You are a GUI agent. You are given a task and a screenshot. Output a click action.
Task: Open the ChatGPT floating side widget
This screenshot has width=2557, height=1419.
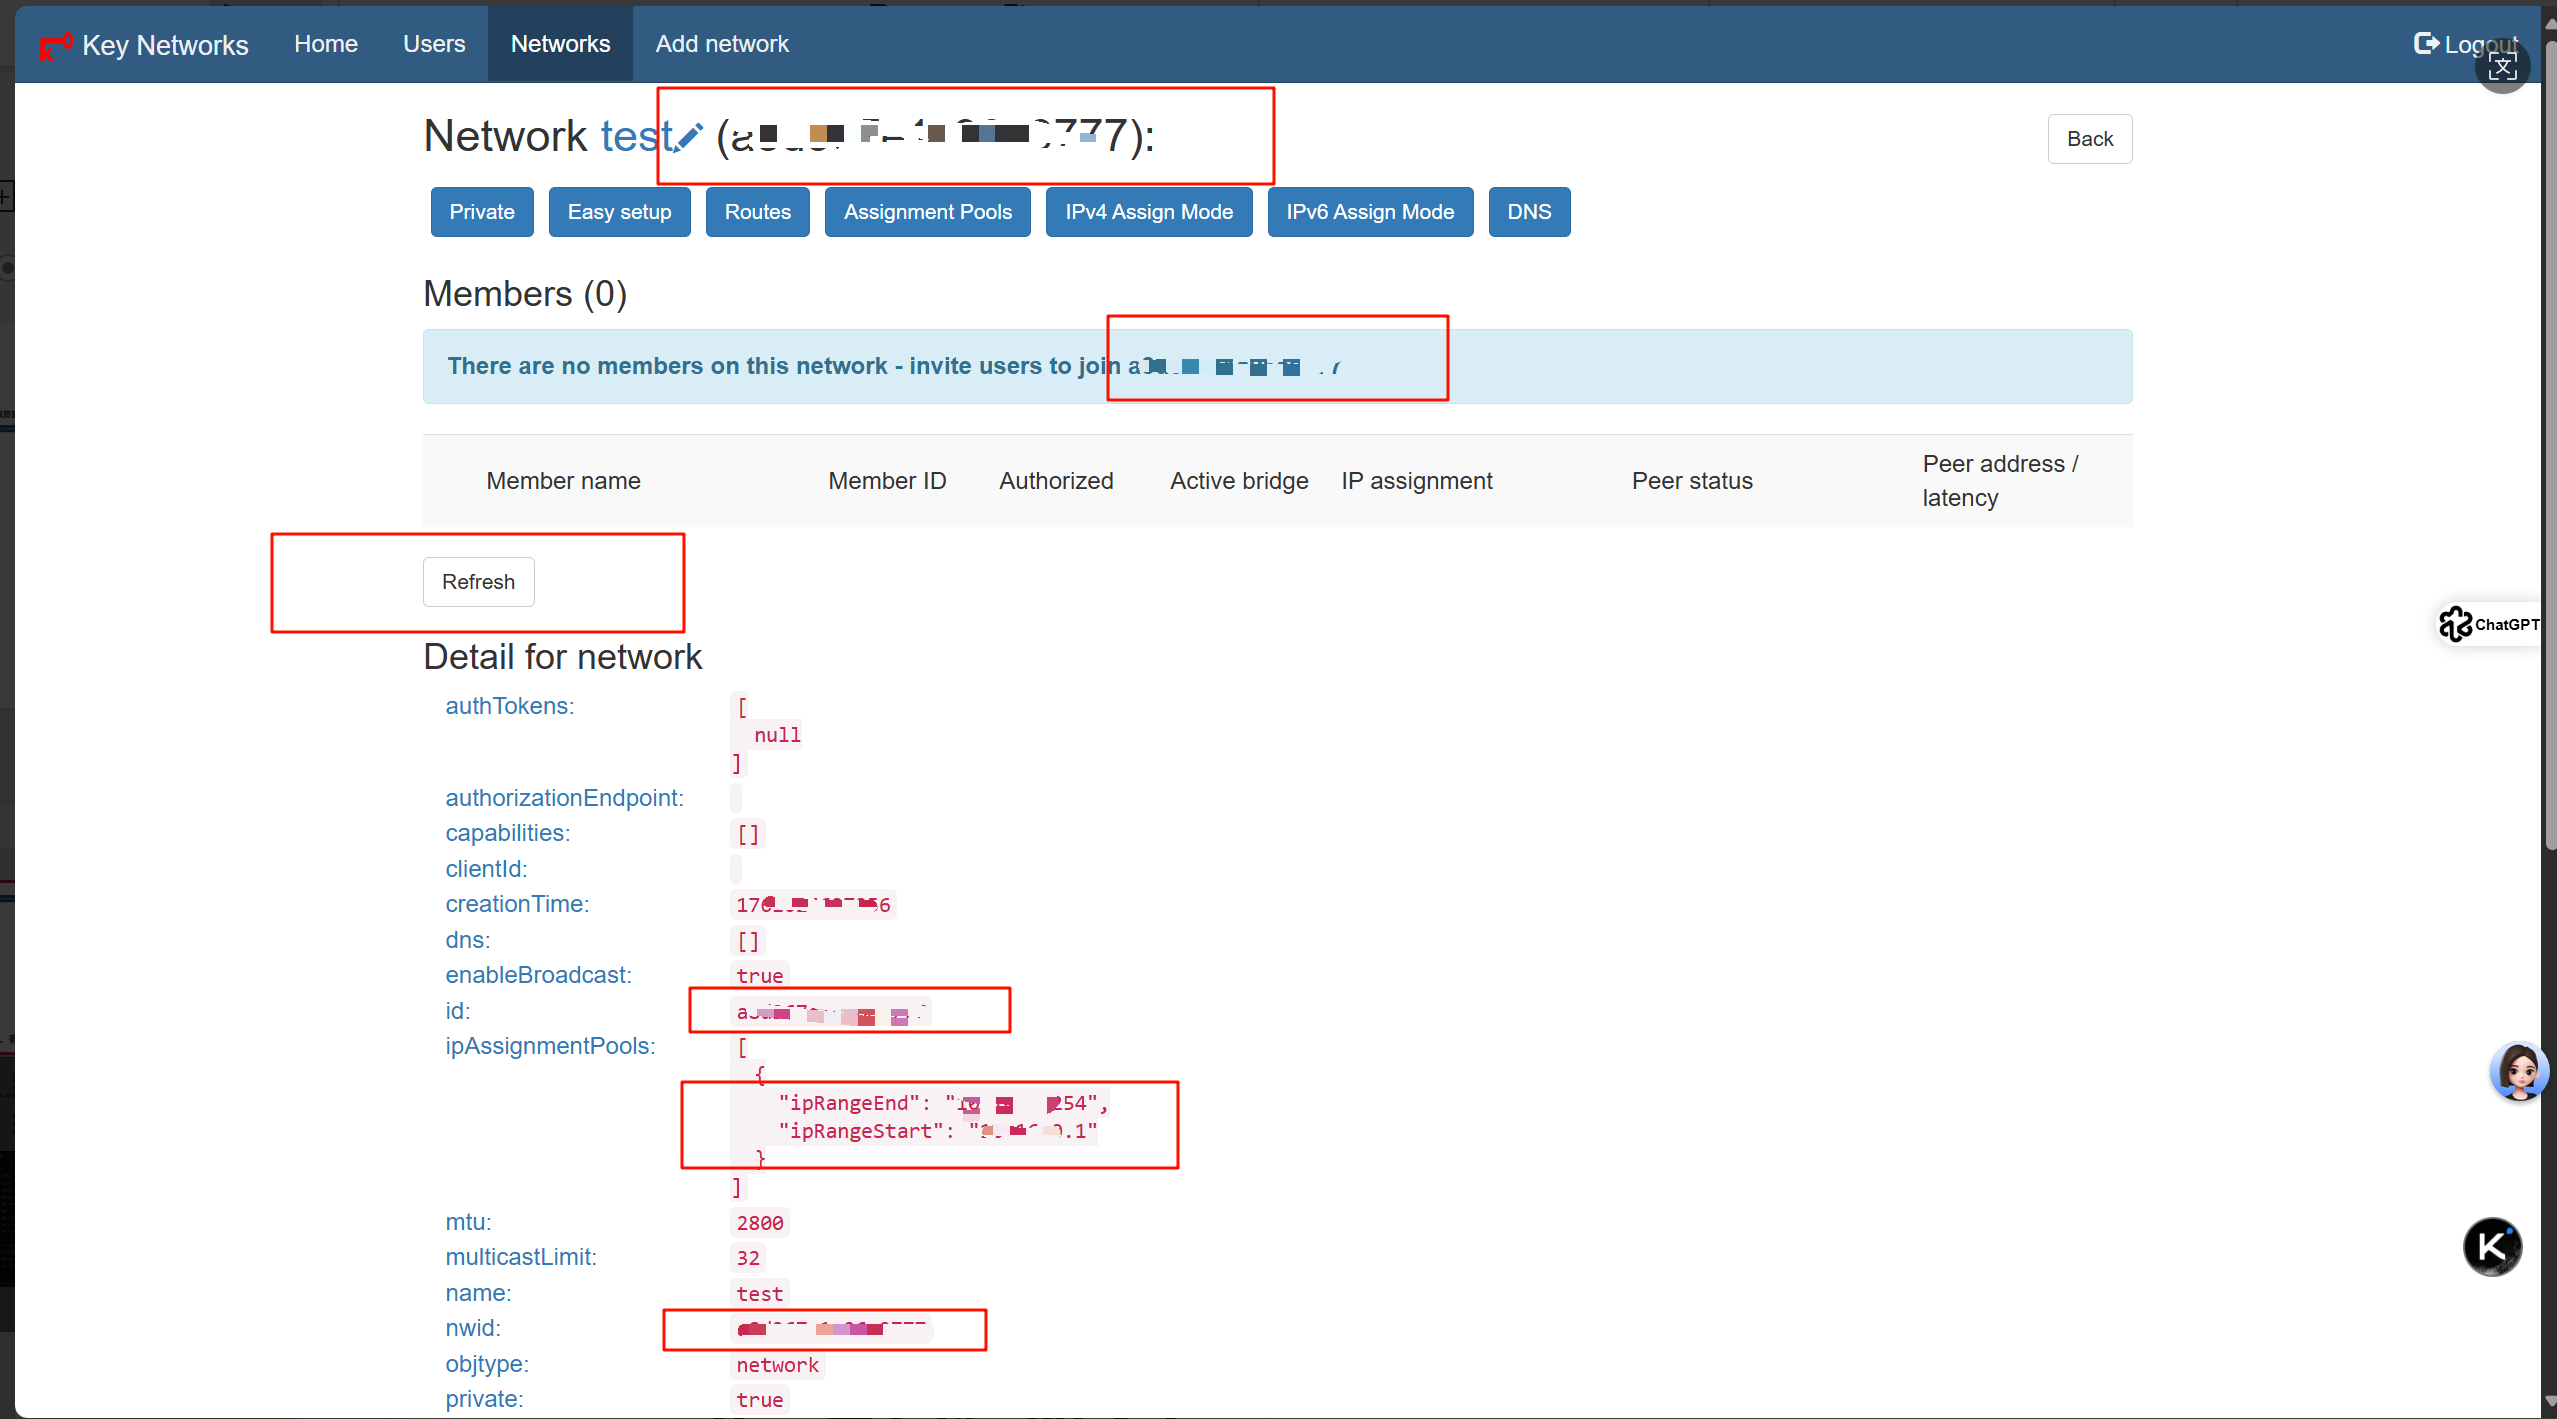(x=2489, y=624)
